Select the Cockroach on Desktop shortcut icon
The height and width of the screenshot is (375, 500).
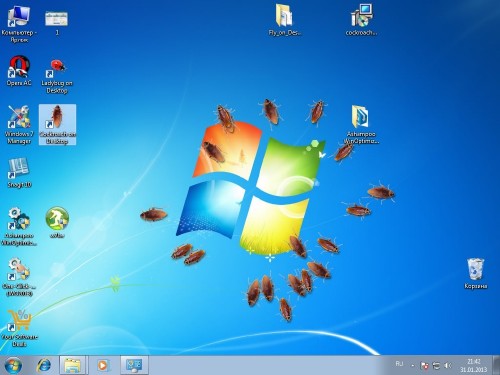pyautogui.click(x=57, y=124)
